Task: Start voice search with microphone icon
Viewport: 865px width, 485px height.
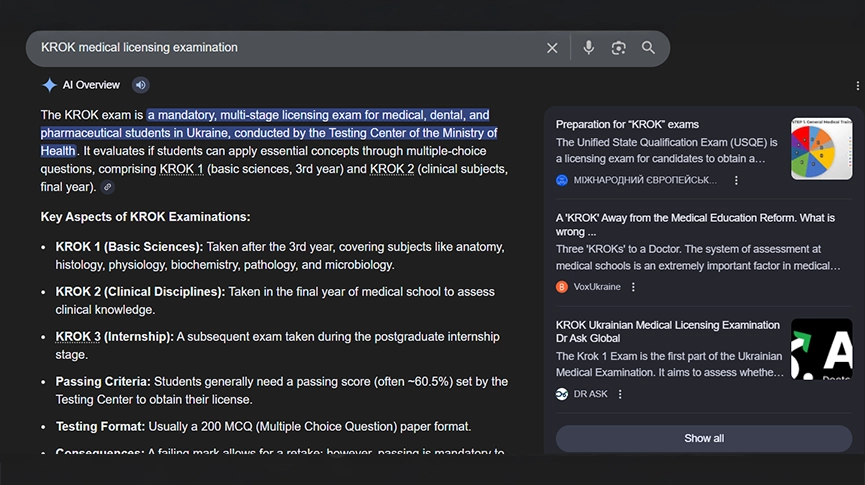Action: click(x=589, y=48)
